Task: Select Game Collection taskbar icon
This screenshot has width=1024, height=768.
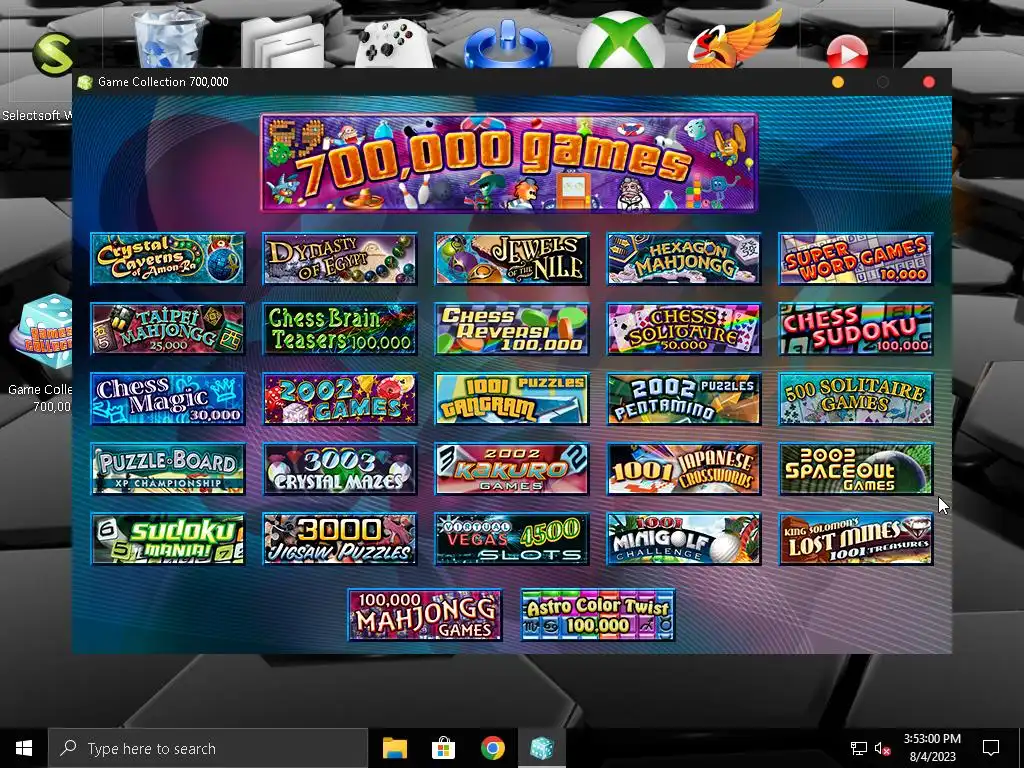Action: coord(541,748)
